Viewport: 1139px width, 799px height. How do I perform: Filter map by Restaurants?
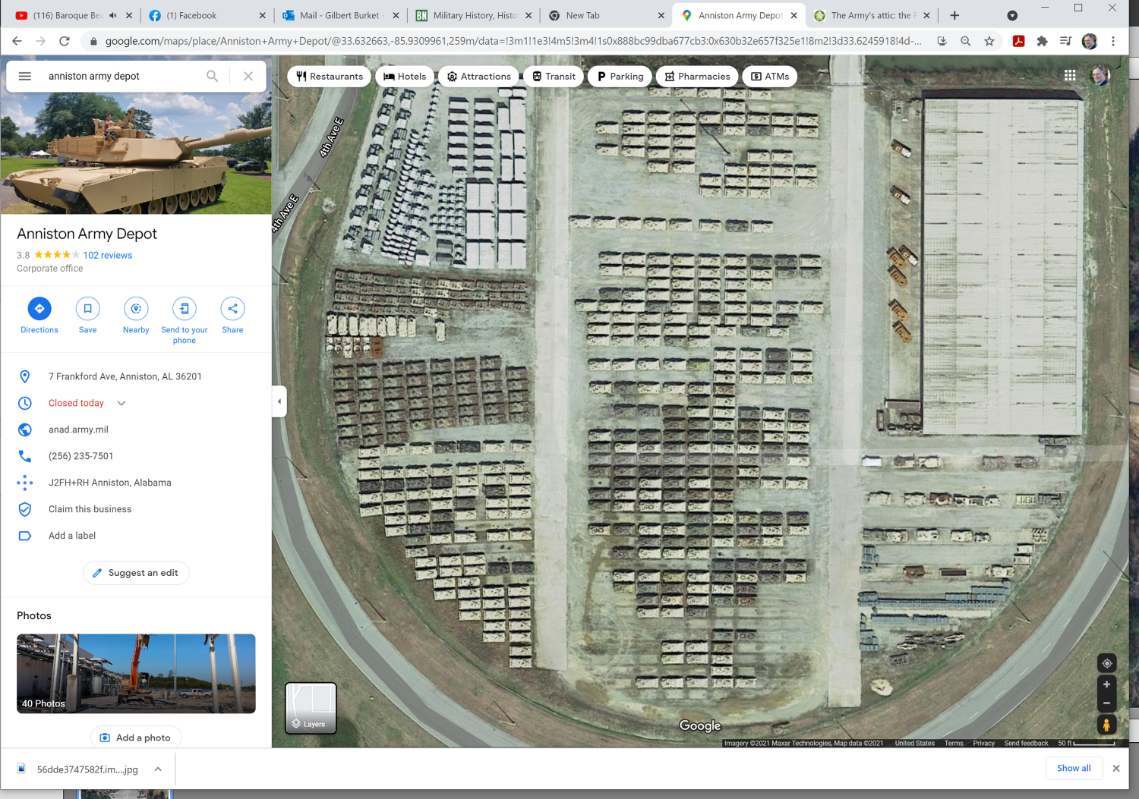pyautogui.click(x=329, y=76)
